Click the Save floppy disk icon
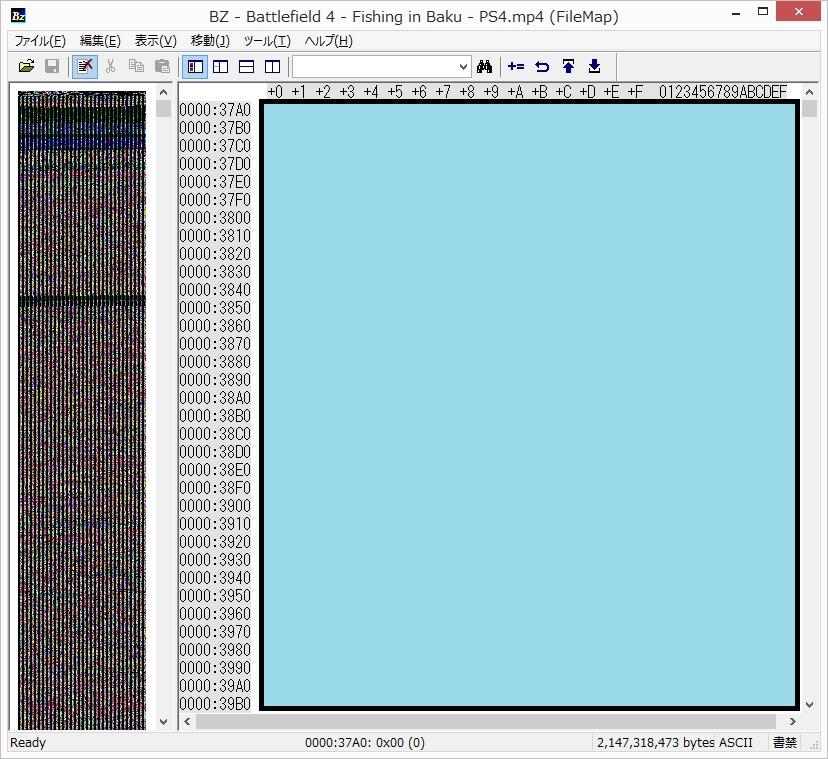This screenshot has height=759, width=828. click(x=52, y=67)
